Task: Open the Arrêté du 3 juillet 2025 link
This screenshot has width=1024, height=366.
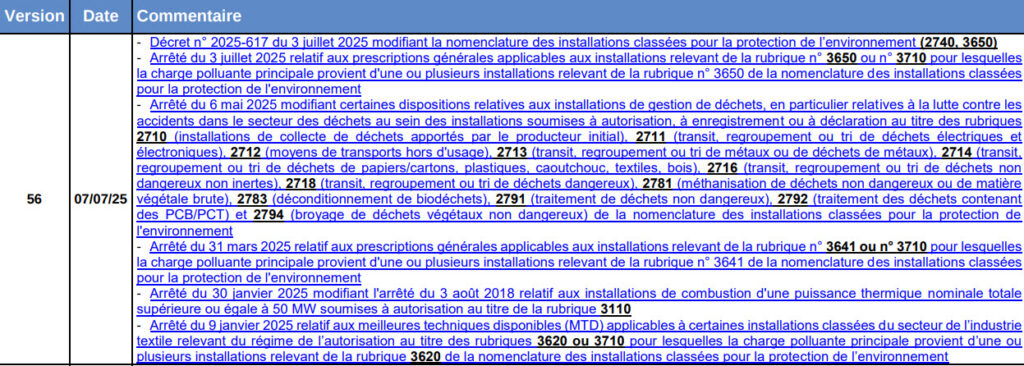Action: [x=579, y=73]
